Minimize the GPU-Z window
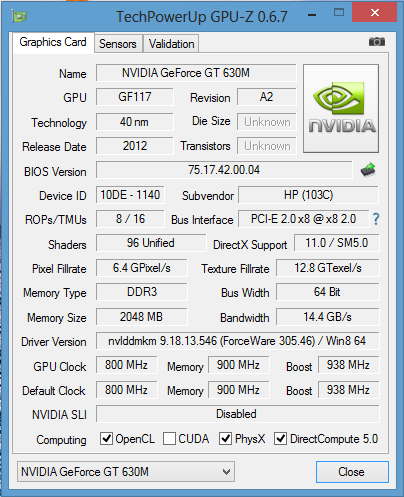The image size is (404, 497). (x=312, y=15)
